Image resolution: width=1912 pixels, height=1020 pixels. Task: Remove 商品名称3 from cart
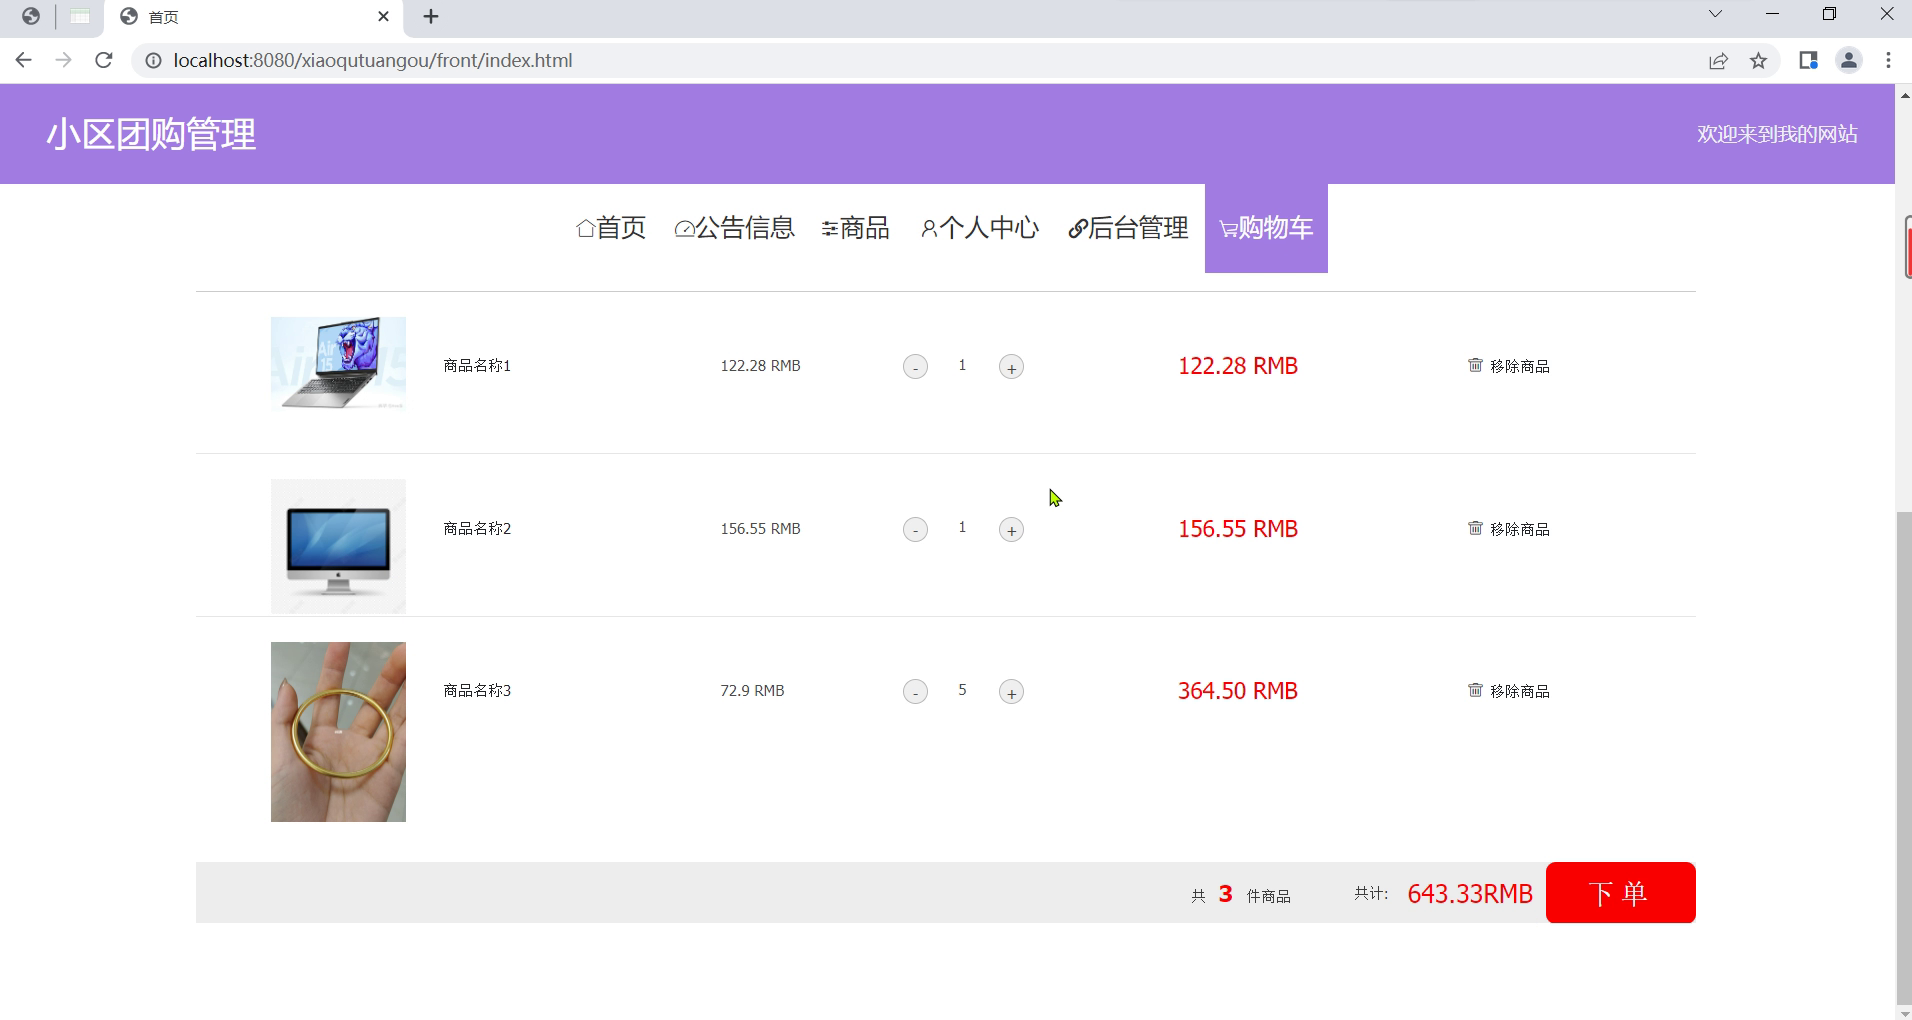click(1508, 691)
